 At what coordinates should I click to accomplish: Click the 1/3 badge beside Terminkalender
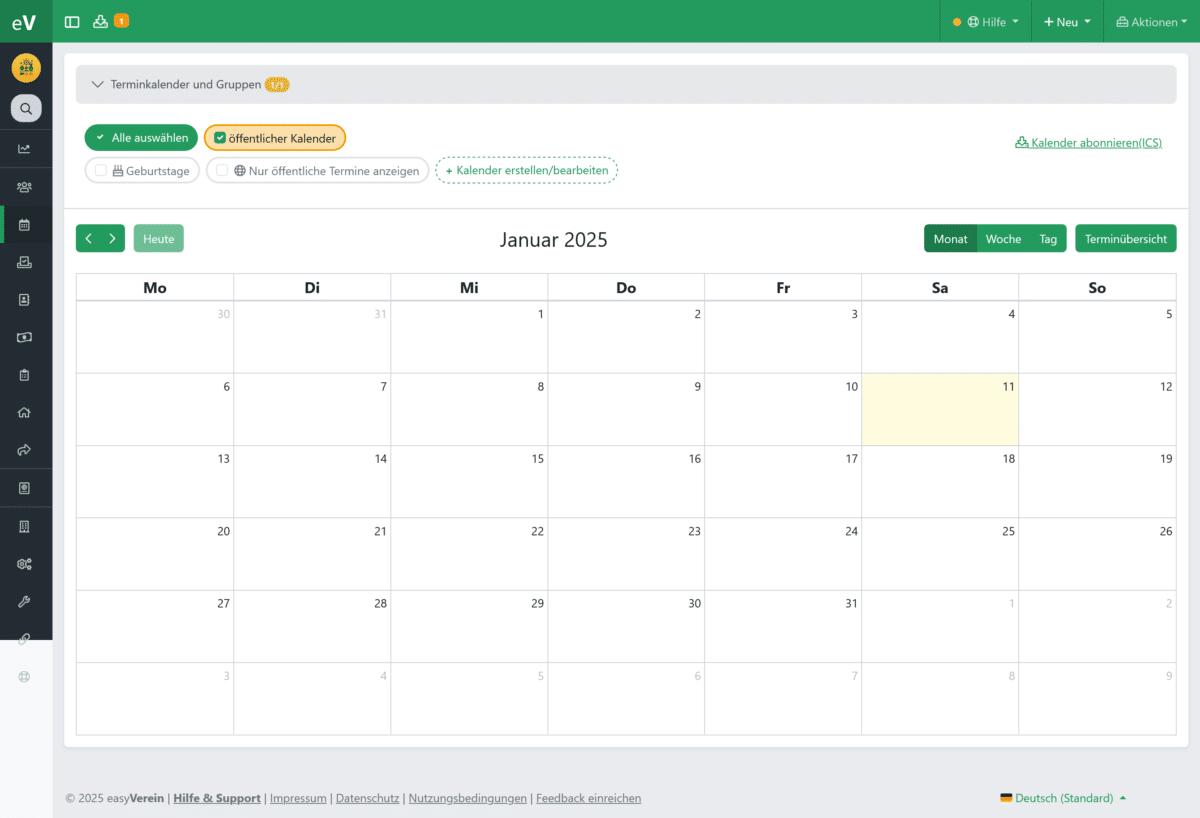277,85
